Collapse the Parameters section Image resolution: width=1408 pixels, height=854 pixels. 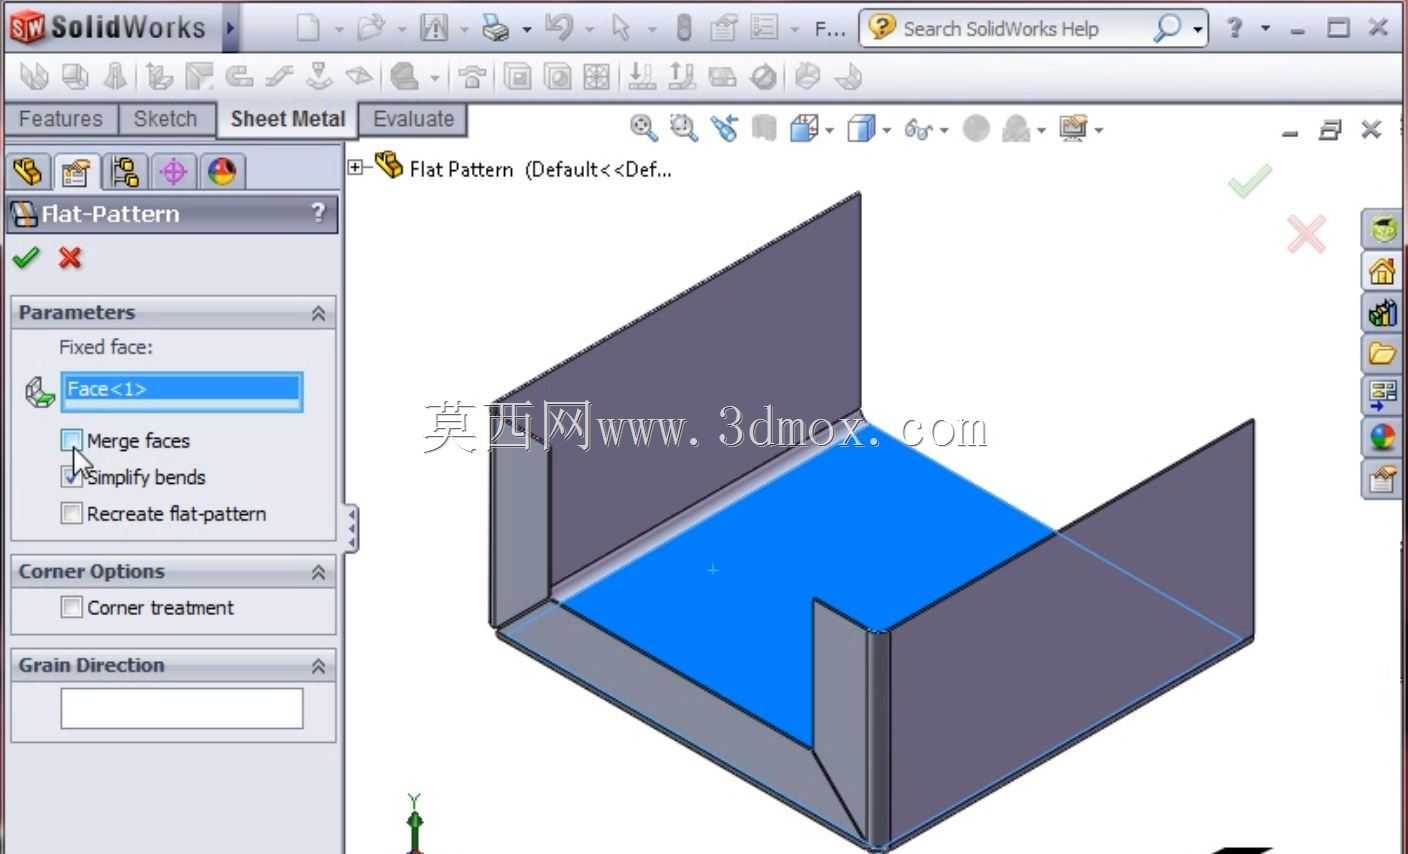319,313
